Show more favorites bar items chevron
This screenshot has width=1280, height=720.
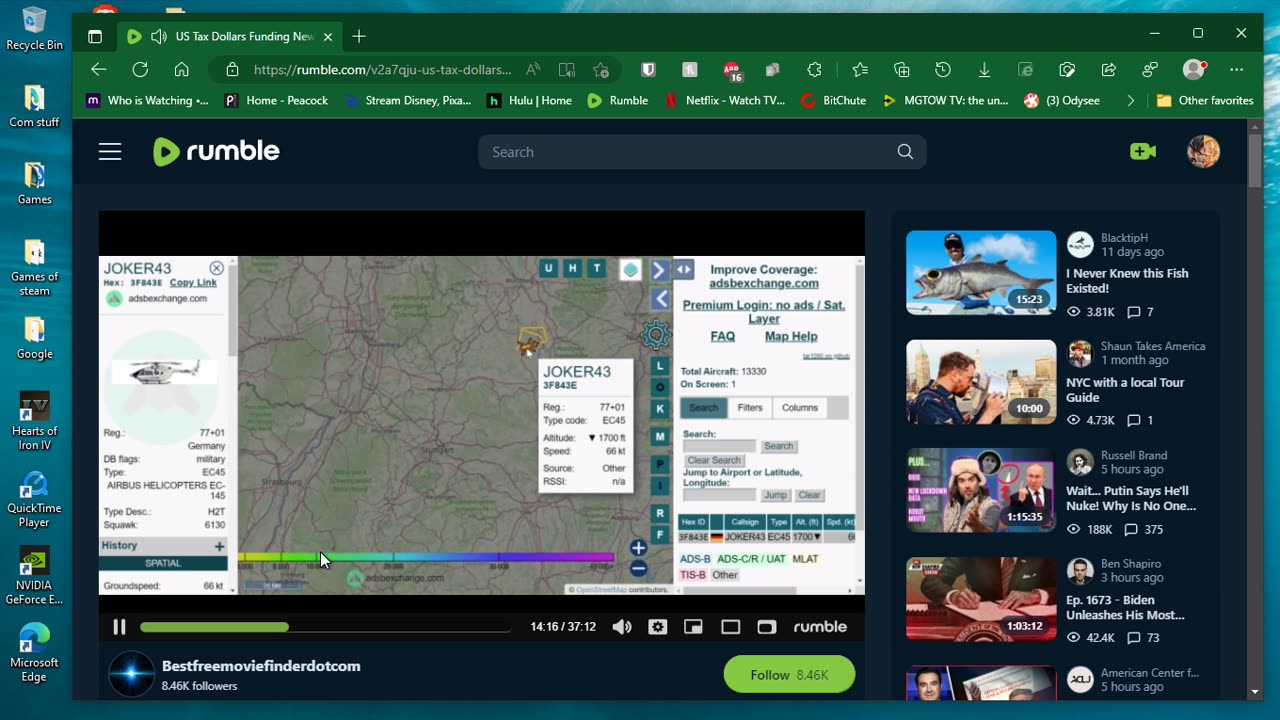1131,100
